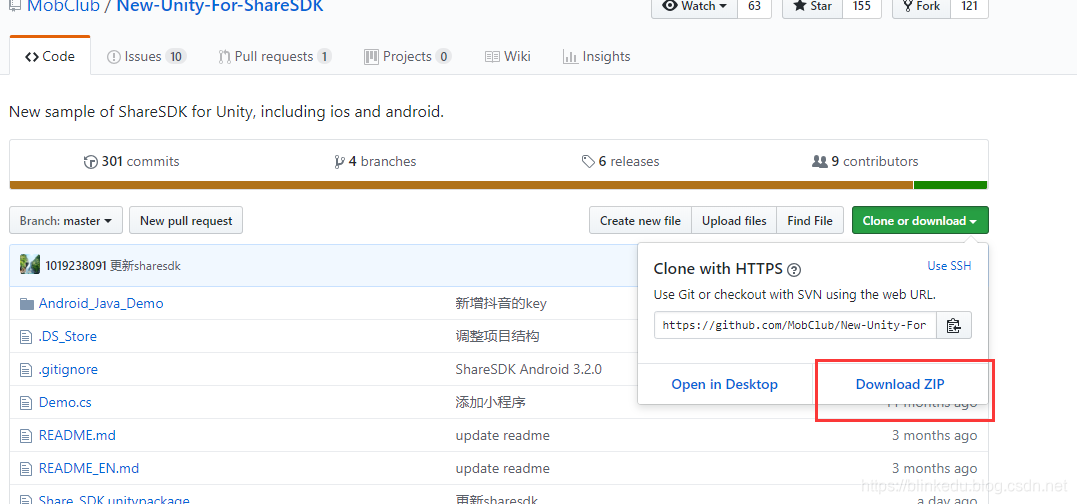View the 4 branches list
The height and width of the screenshot is (504, 1077).
point(374,161)
